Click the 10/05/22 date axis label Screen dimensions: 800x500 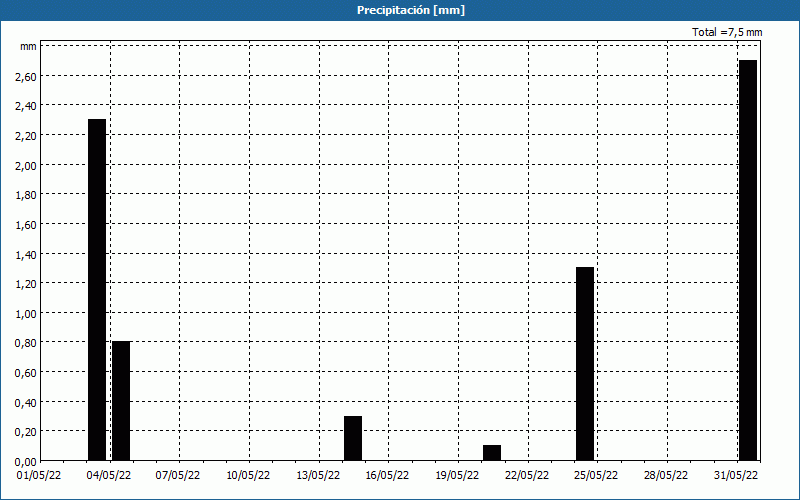[249, 476]
